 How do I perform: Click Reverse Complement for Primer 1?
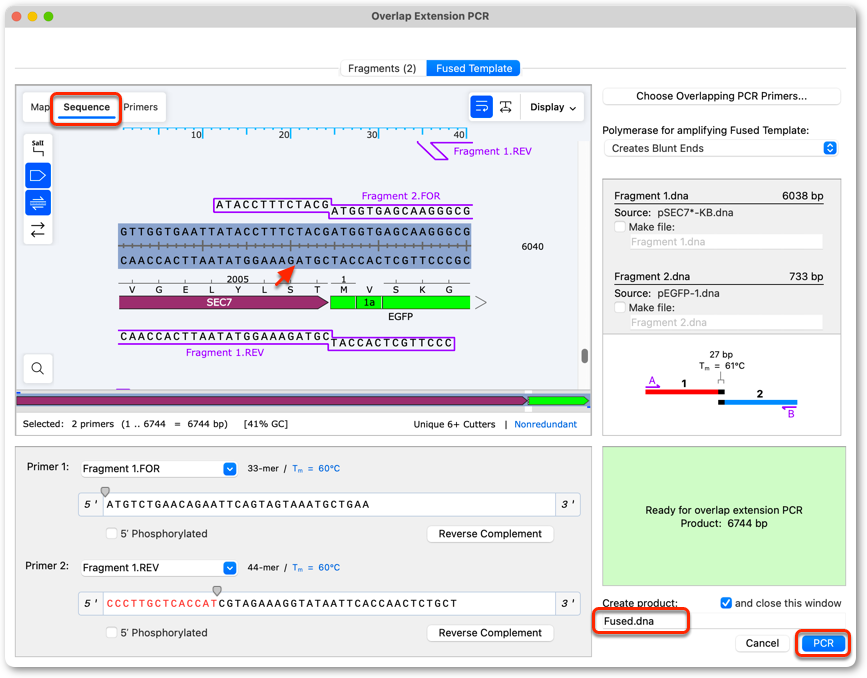490,534
